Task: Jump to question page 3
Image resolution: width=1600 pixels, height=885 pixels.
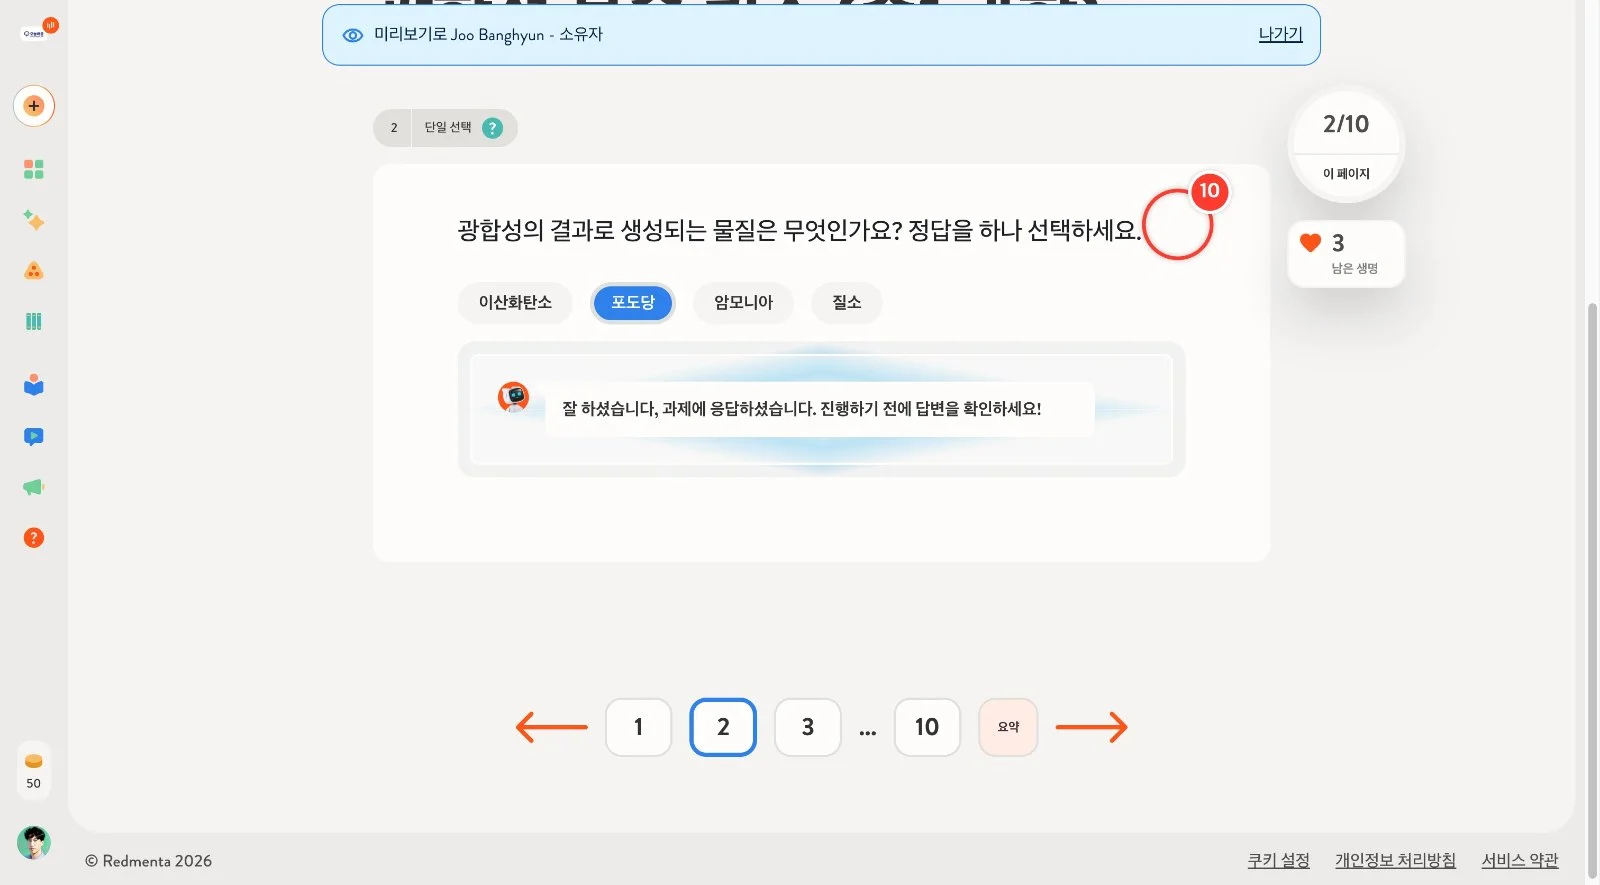Action: 808,727
